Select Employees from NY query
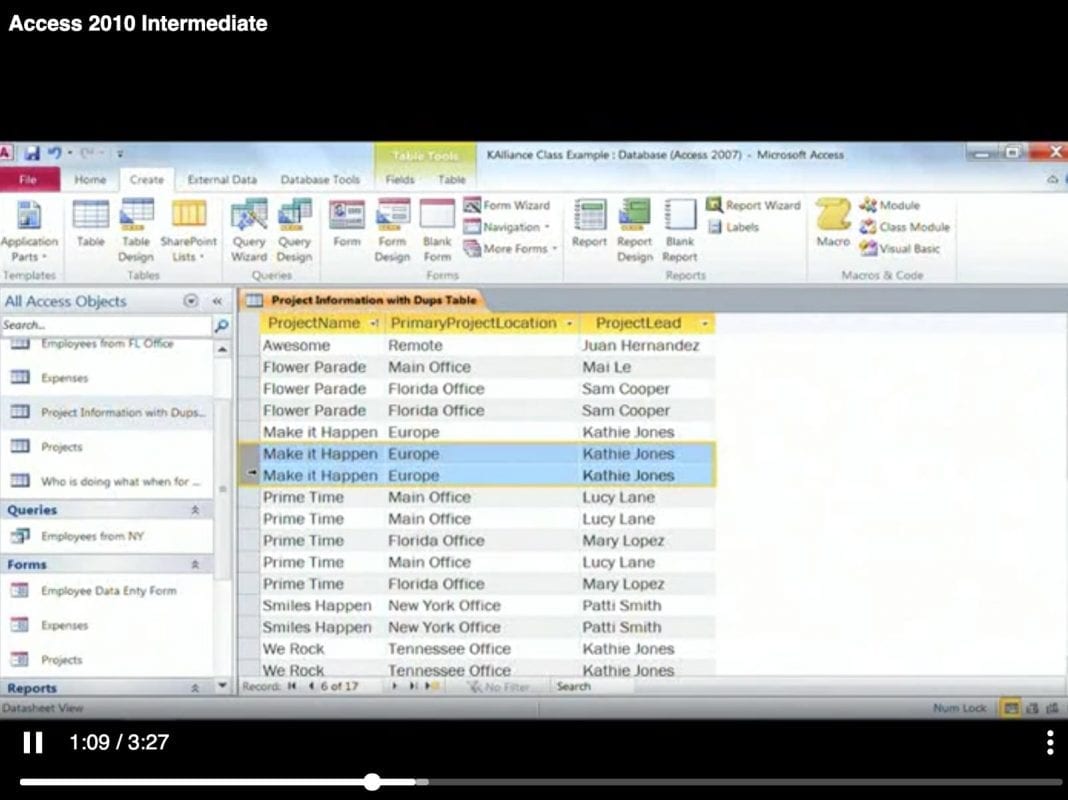Screen dimensions: 1068x800 tap(107, 537)
